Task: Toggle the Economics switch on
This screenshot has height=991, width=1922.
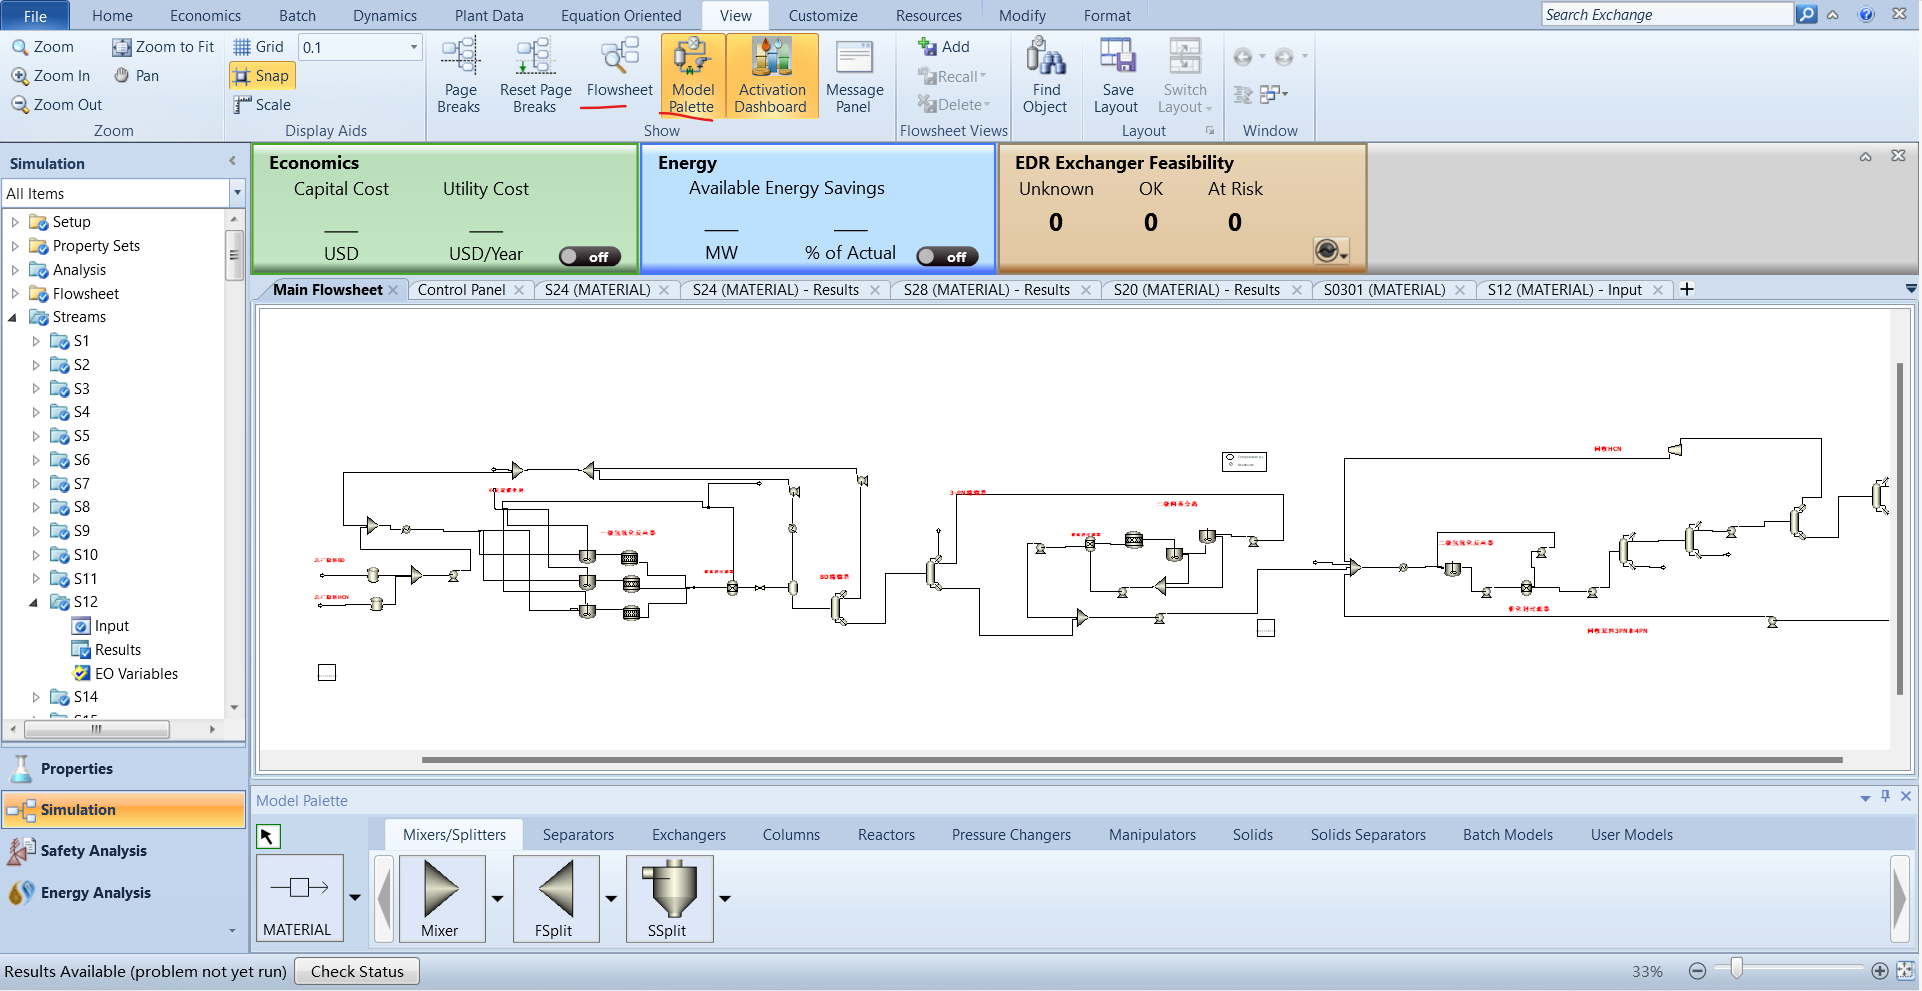Action: point(590,257)
